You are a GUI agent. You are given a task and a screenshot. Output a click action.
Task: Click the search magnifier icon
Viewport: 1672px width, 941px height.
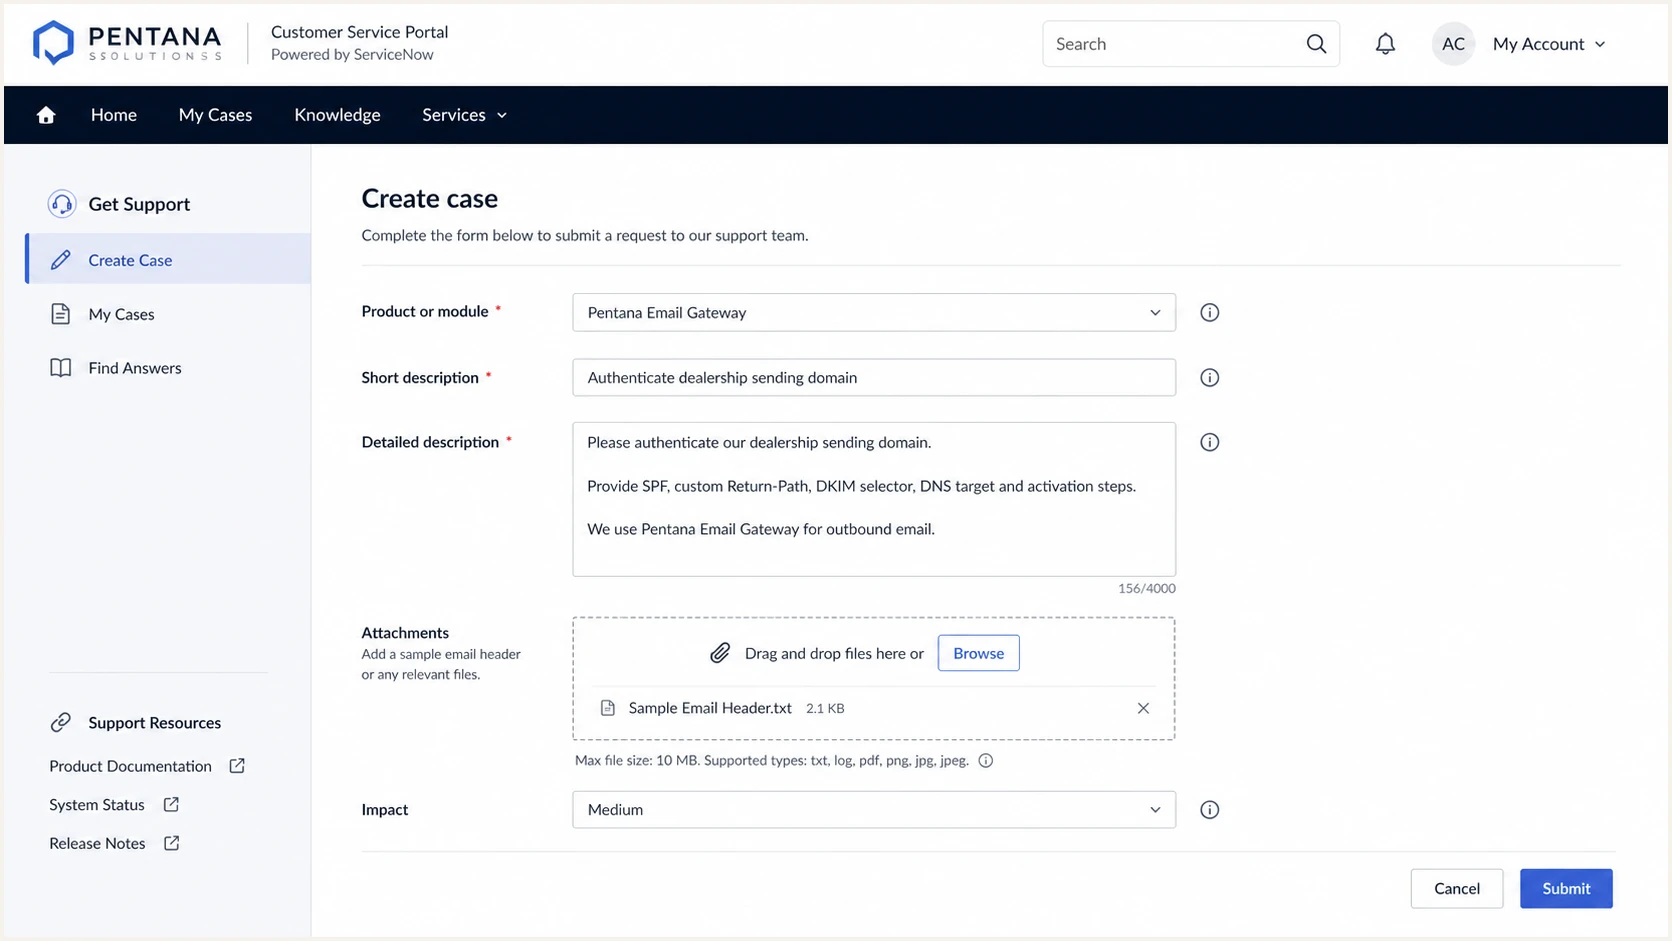click(1316, 44)
